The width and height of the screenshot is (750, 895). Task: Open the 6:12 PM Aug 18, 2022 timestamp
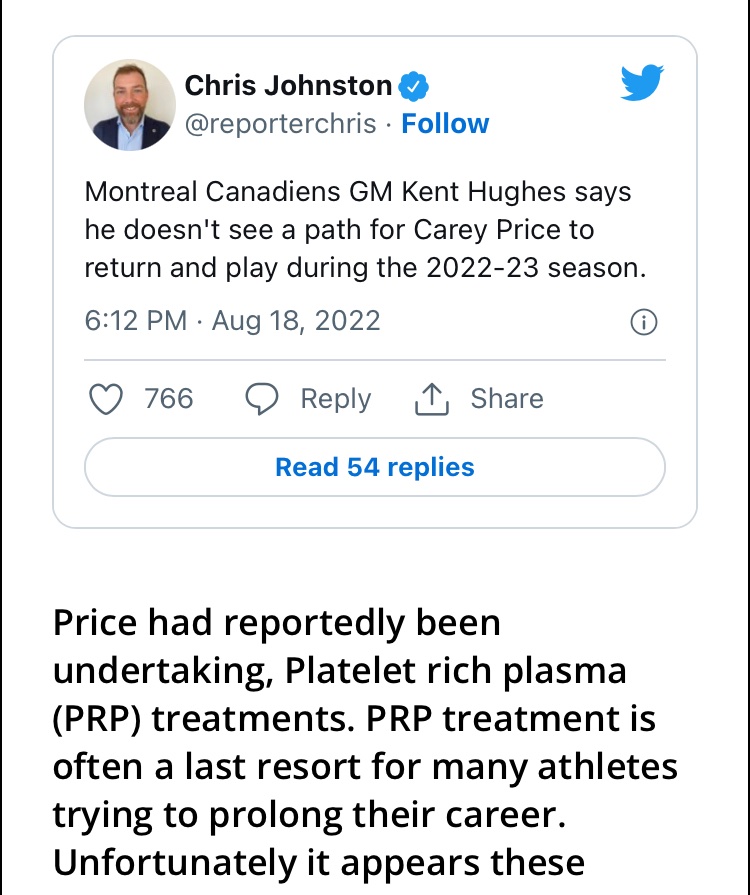click(232, 321)
